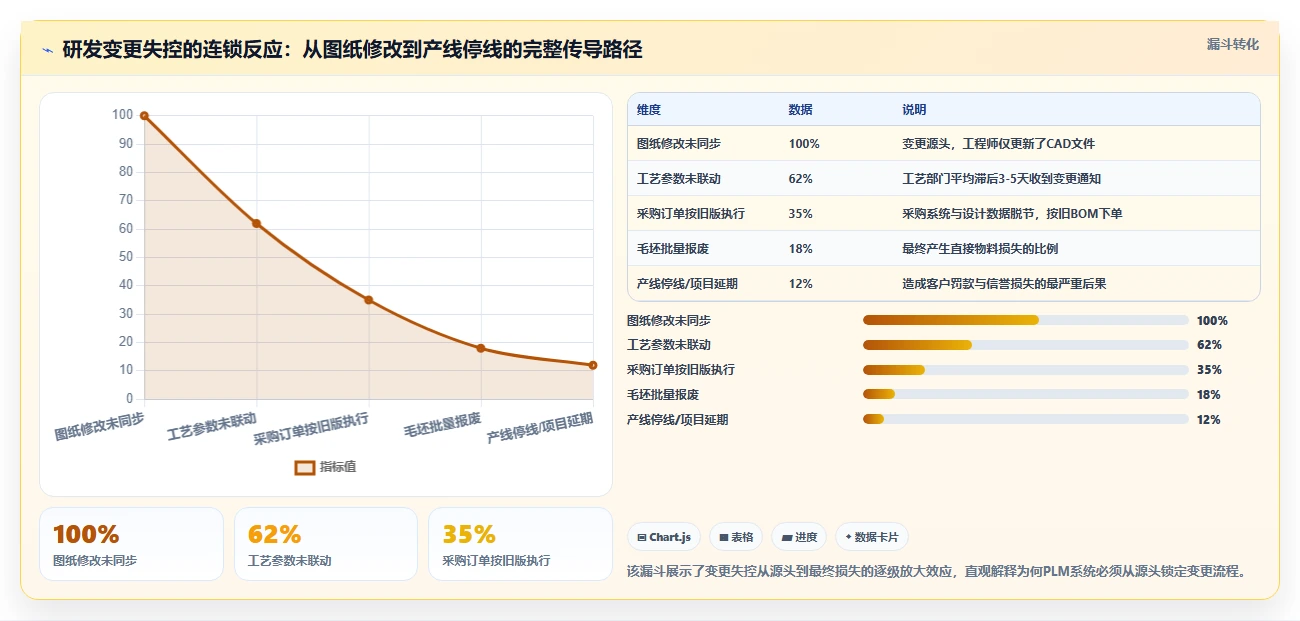Click the x-axis label 工艺参数未联动 in the chart
Screen dimensions: 1300x621
[212, 427]
